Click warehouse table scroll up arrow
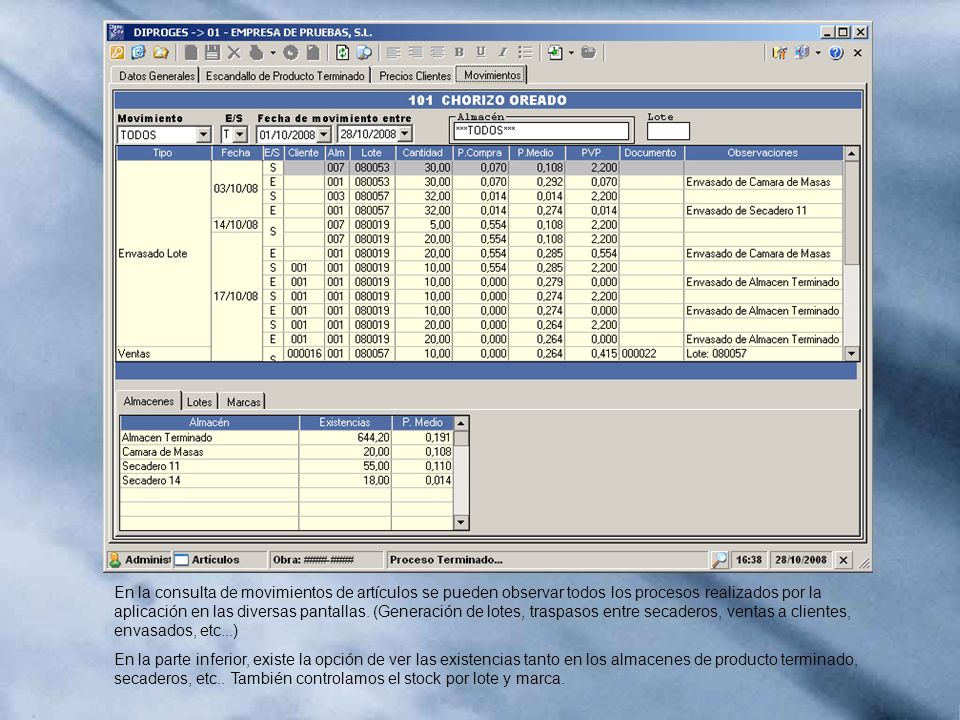Screen dimensions: 960x720 tap(461, 423)
